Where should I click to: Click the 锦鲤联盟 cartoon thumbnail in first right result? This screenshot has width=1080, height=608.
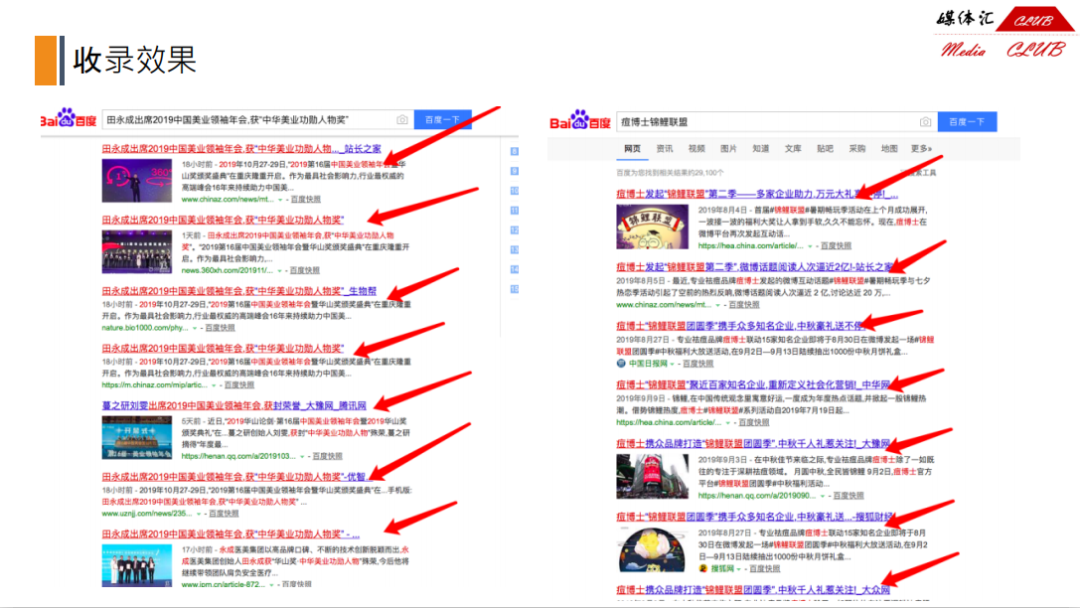coord(651,225)
